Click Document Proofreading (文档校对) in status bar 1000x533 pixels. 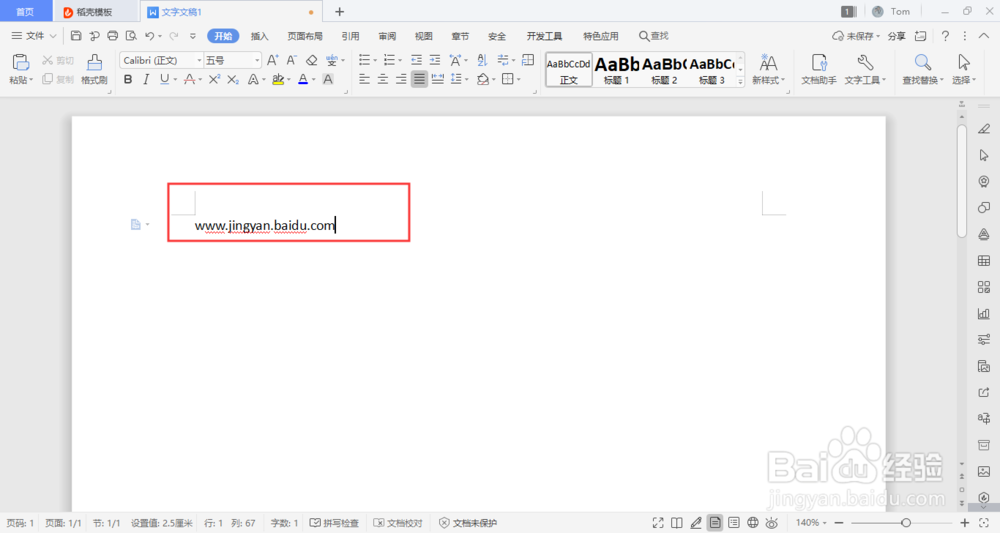(x=398, y=523)
